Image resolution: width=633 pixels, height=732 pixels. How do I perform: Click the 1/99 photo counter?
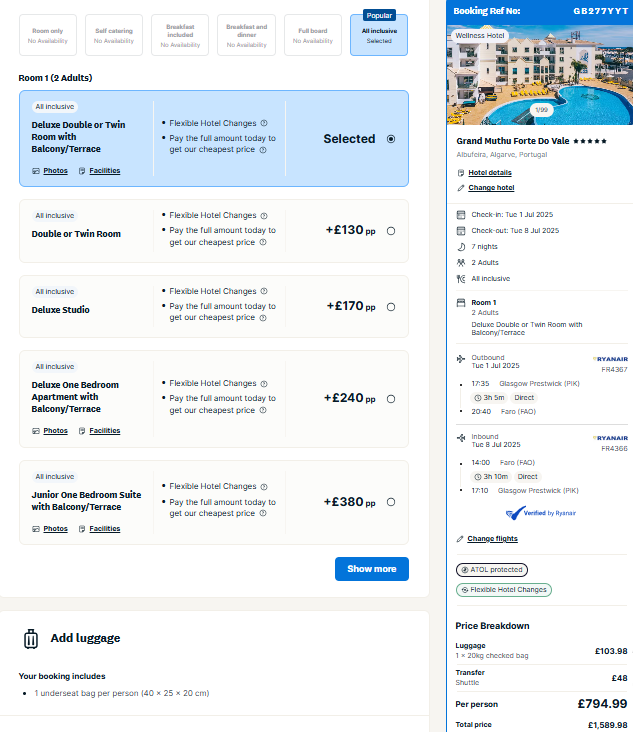click(542, 110)
